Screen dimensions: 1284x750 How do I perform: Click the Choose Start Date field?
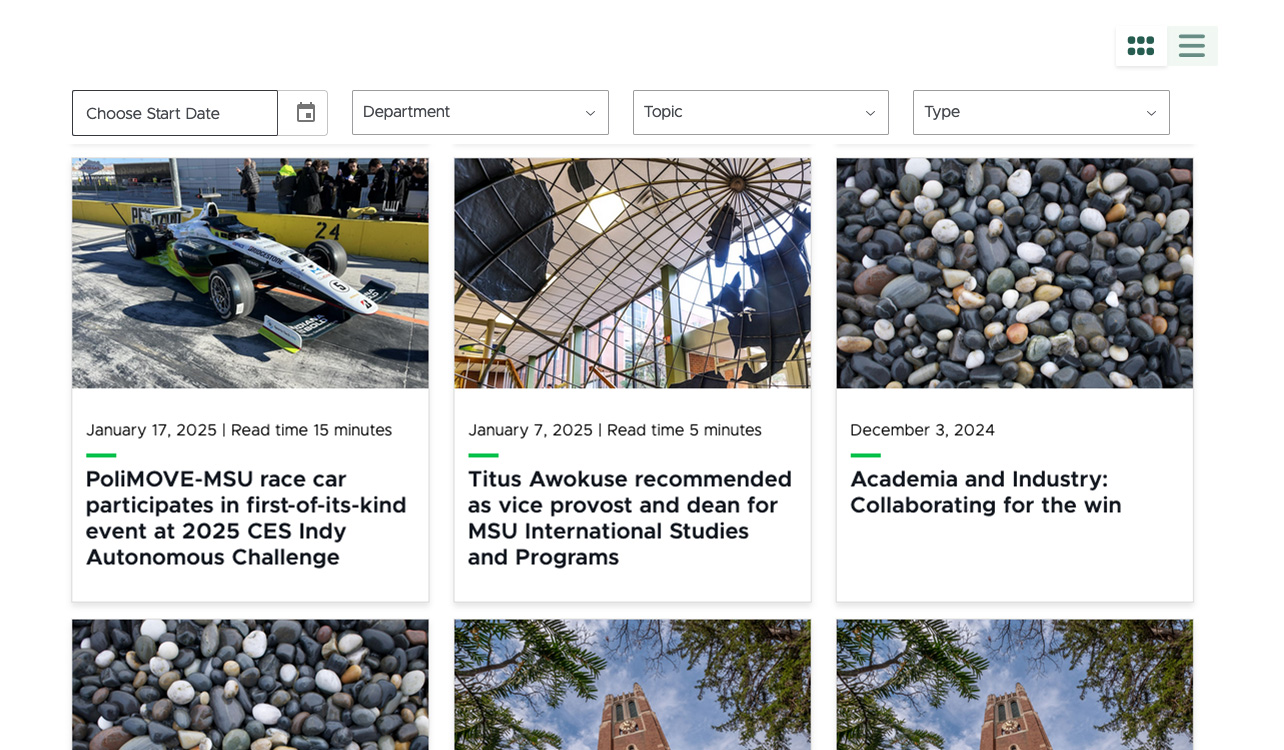tap(175, 113)
